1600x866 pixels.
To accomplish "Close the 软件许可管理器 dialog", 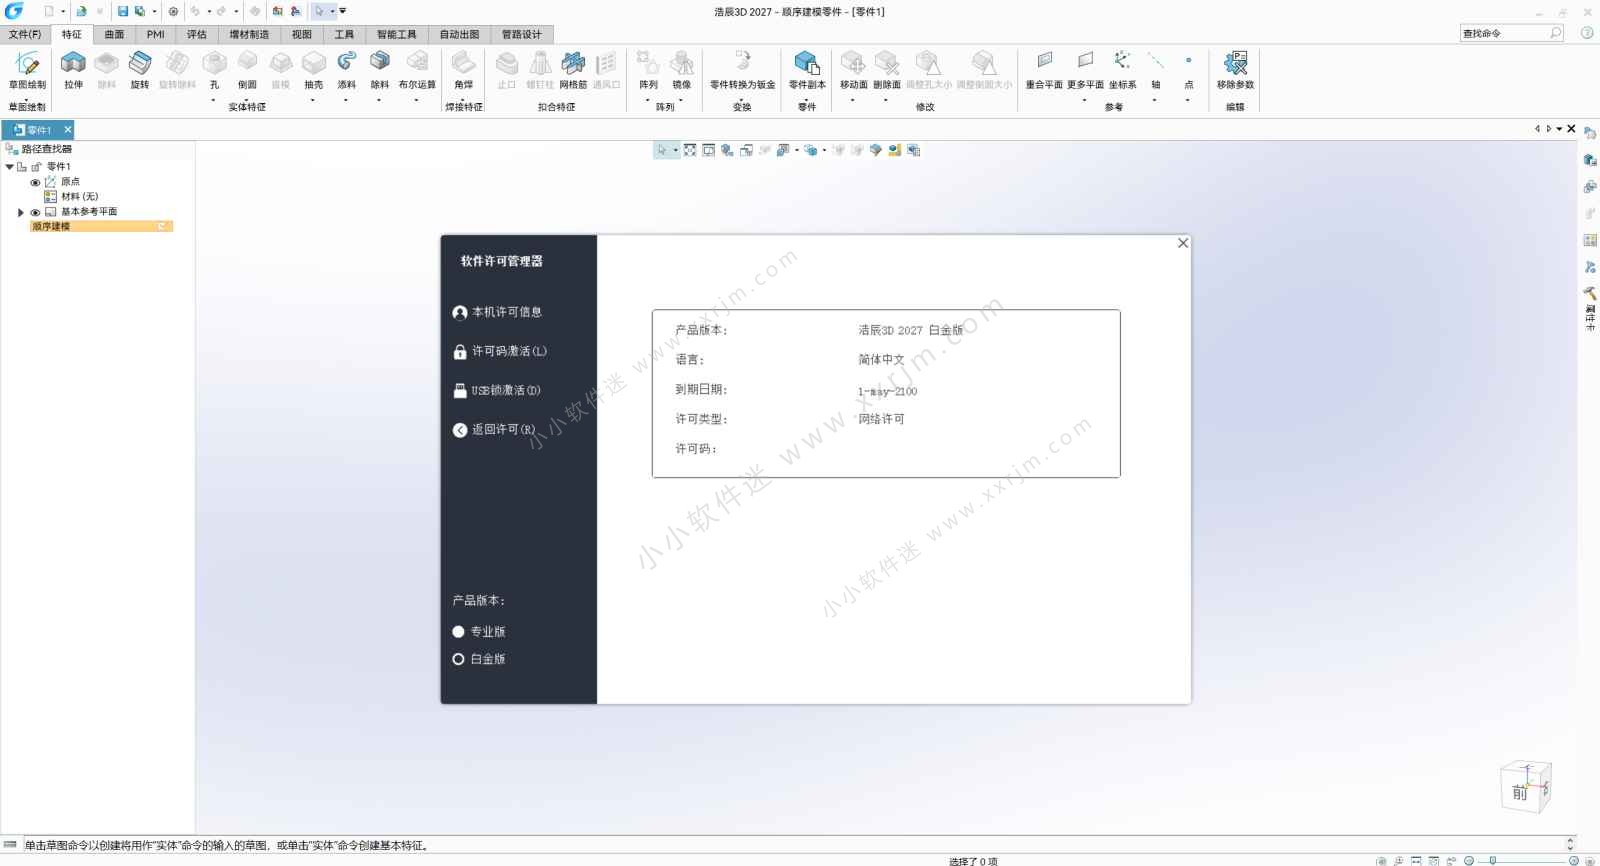I will 1183,243.
